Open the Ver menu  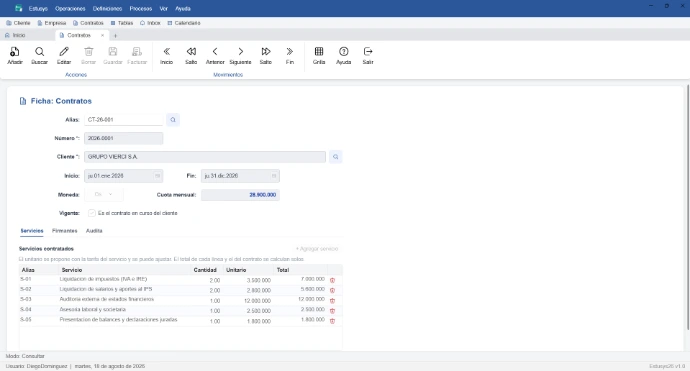pyautogui.click(x=163, y=8)
